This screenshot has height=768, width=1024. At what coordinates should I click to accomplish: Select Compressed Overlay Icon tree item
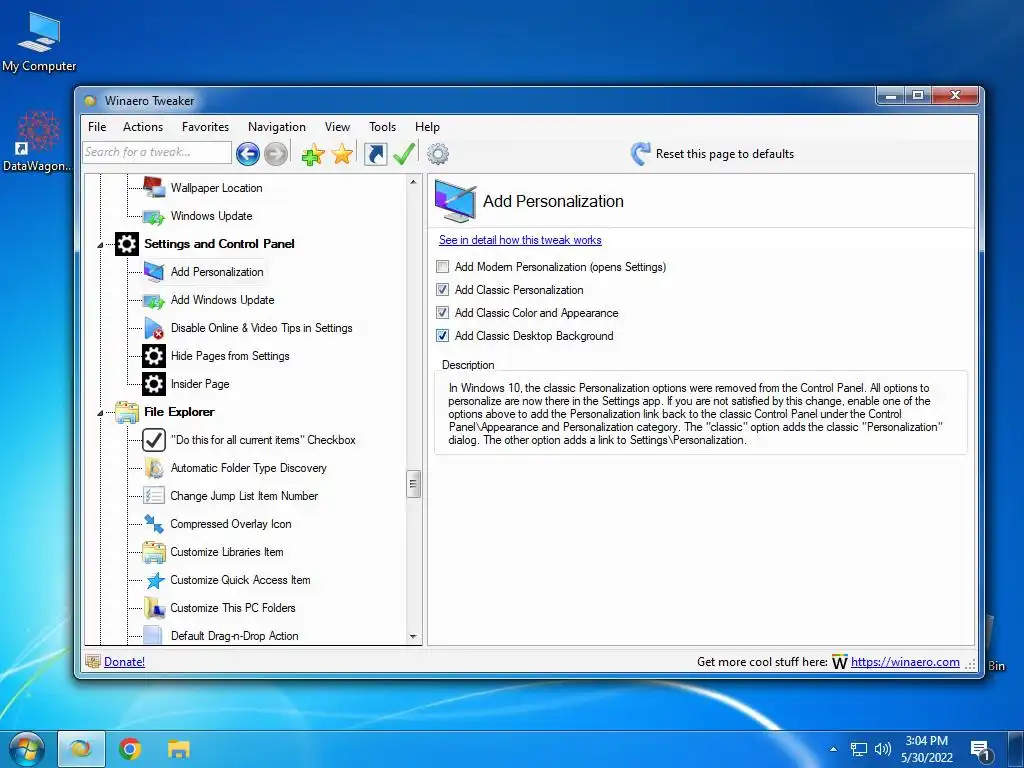pyautogui.click(x=231, y=524)
